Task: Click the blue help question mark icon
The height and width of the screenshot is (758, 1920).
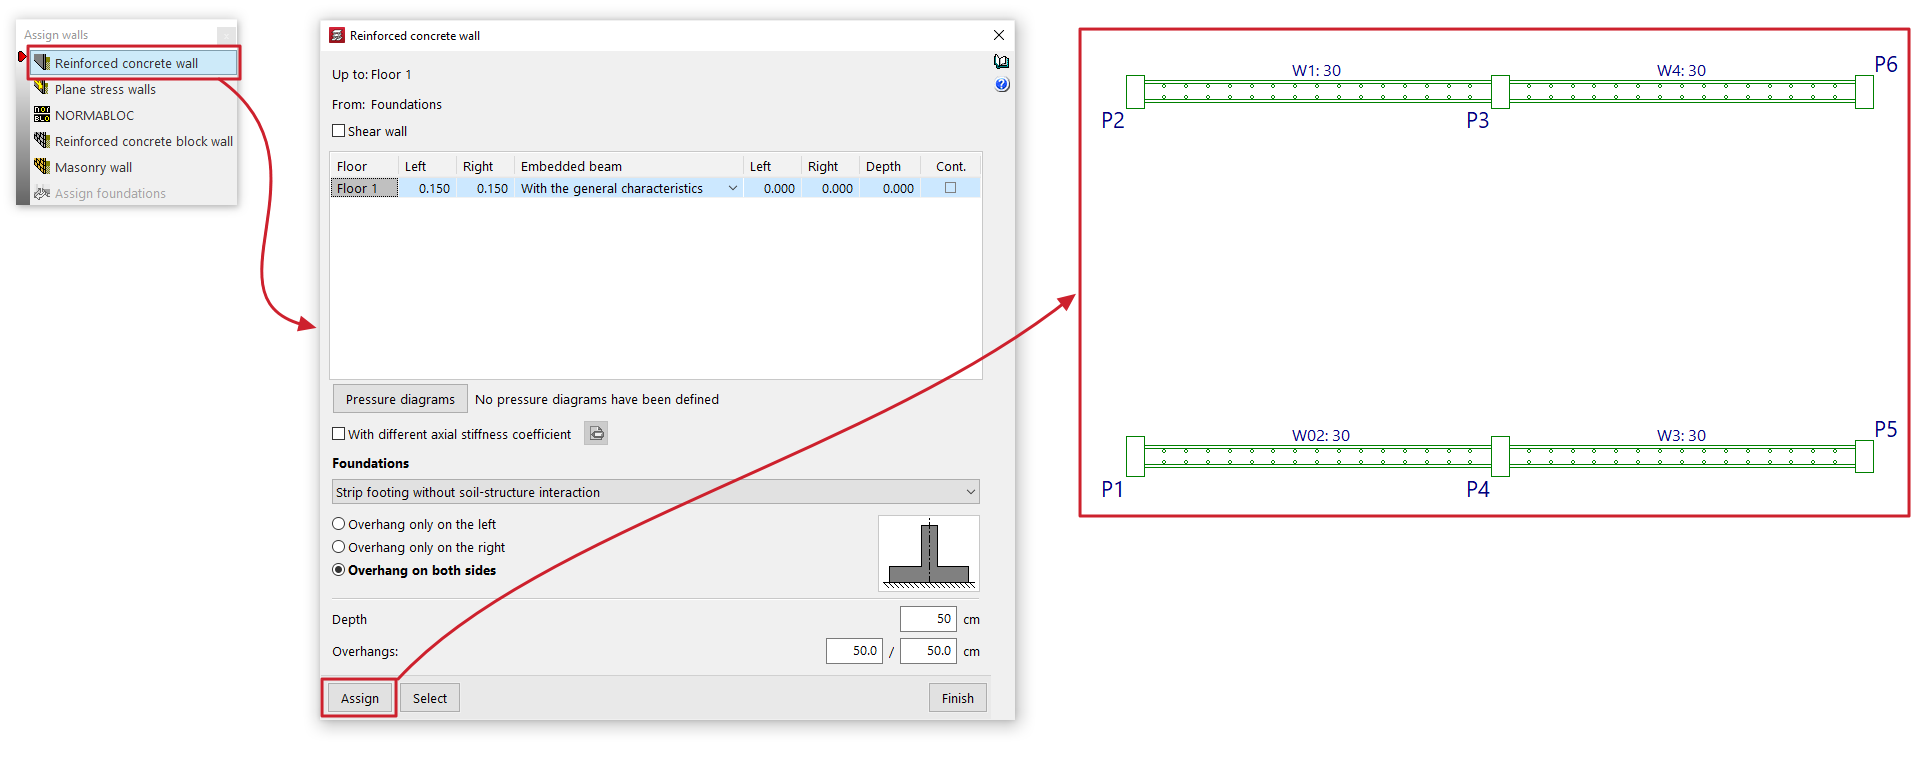Action: (x=1002, y=85)
